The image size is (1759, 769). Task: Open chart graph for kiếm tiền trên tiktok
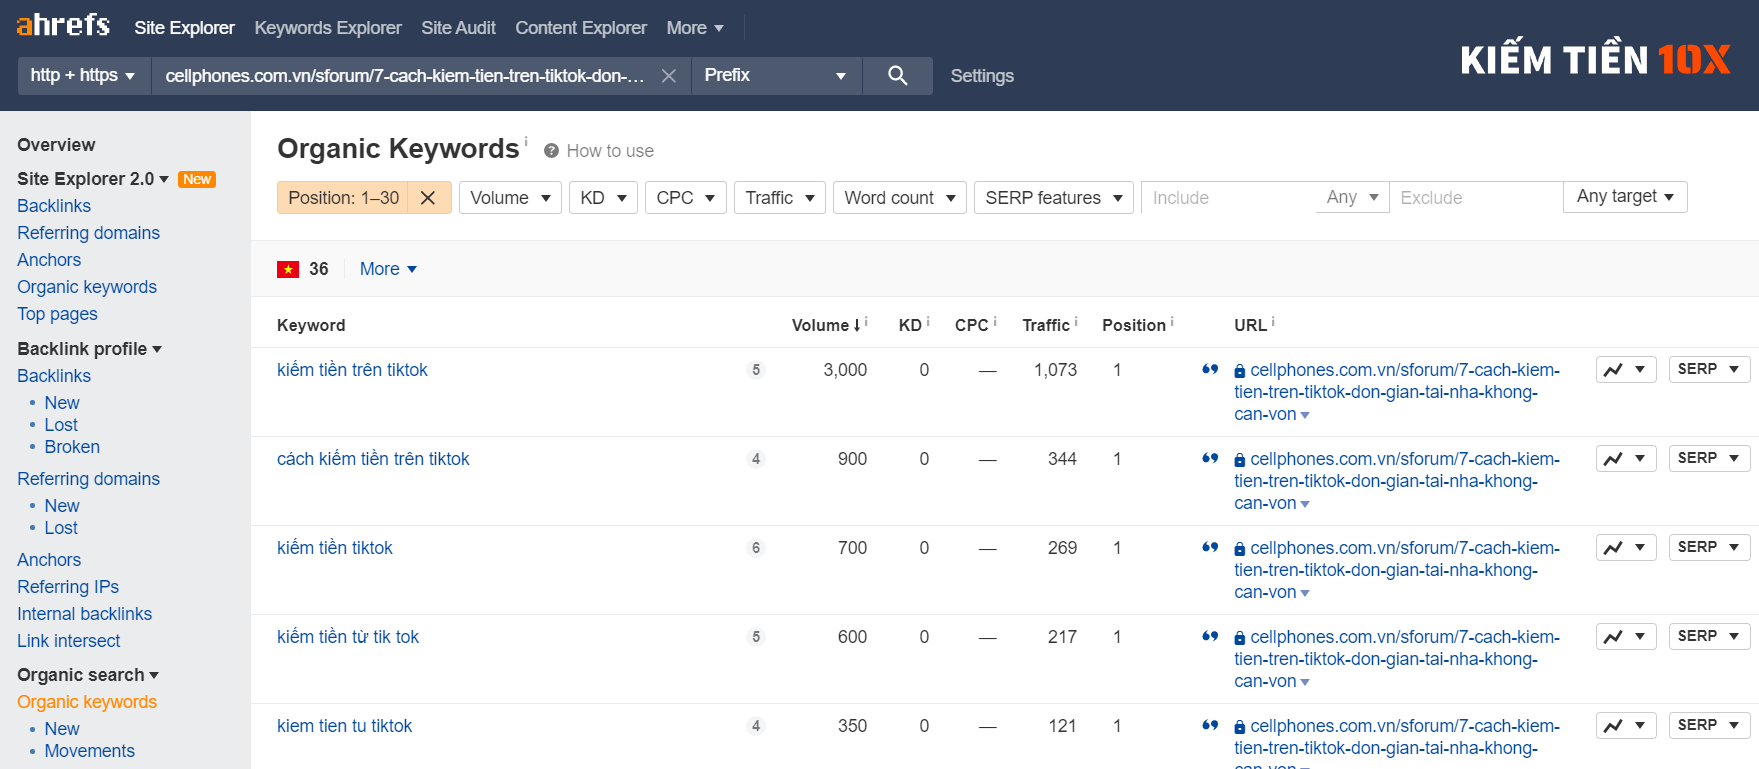(1626, 370)
